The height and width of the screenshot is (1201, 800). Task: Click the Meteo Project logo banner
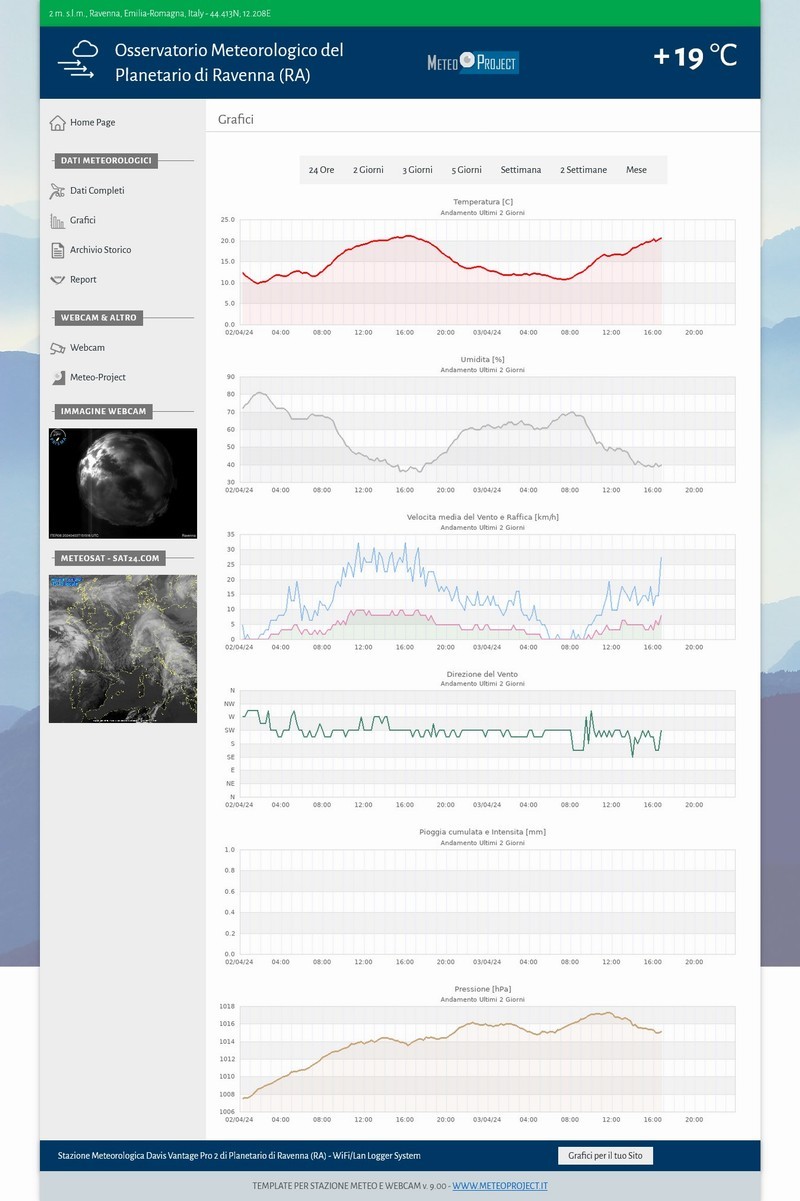tap(473, 63)
